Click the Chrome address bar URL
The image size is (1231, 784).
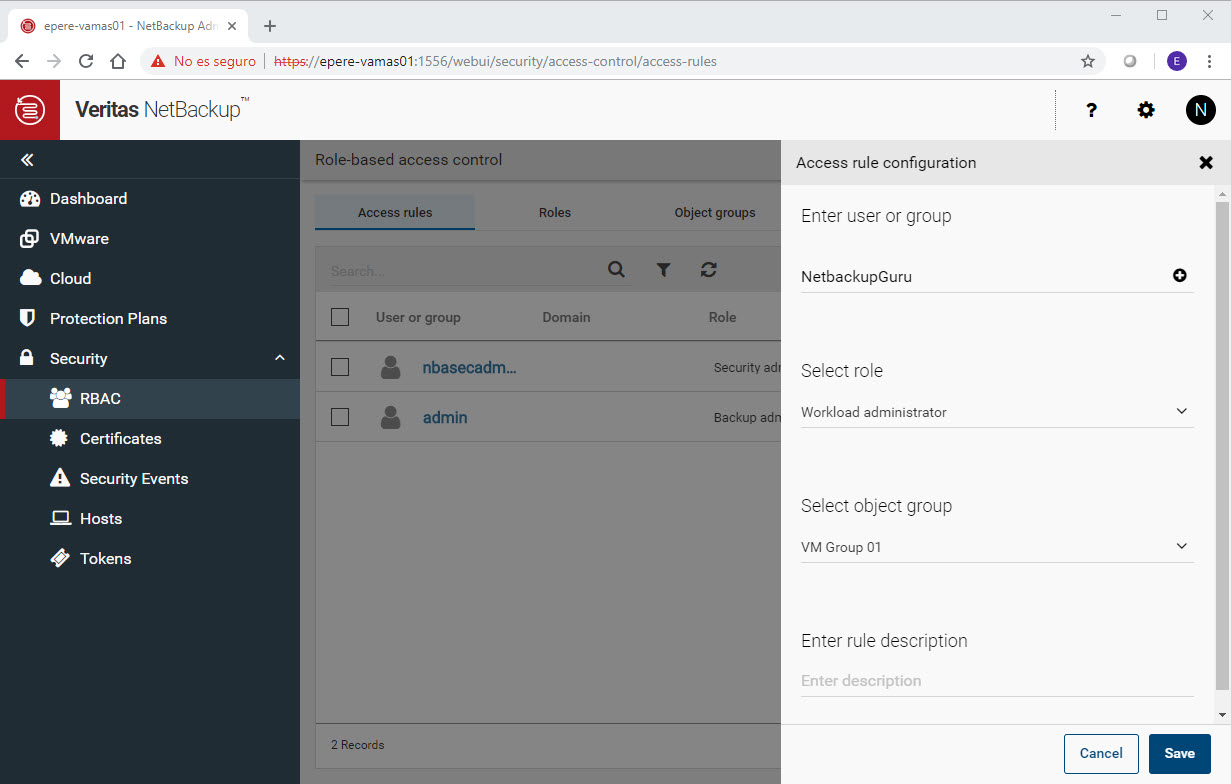(495, 61)
